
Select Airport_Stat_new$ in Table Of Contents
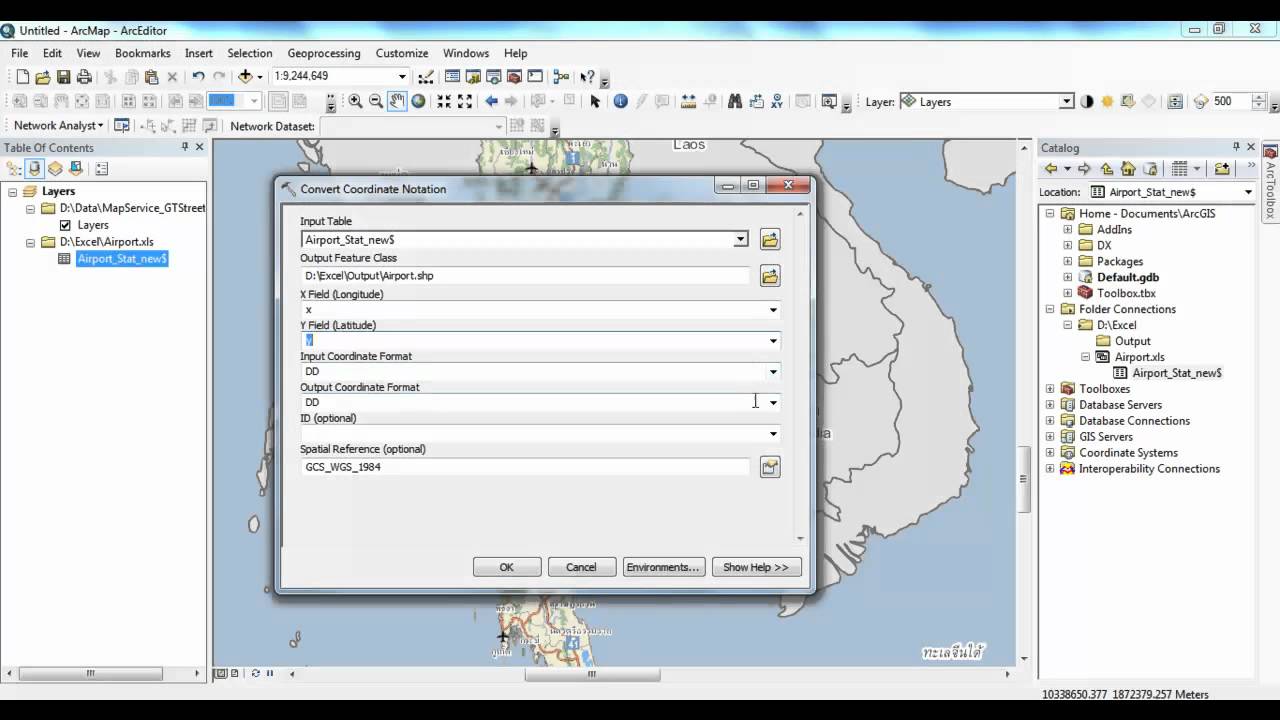[122, 258]
